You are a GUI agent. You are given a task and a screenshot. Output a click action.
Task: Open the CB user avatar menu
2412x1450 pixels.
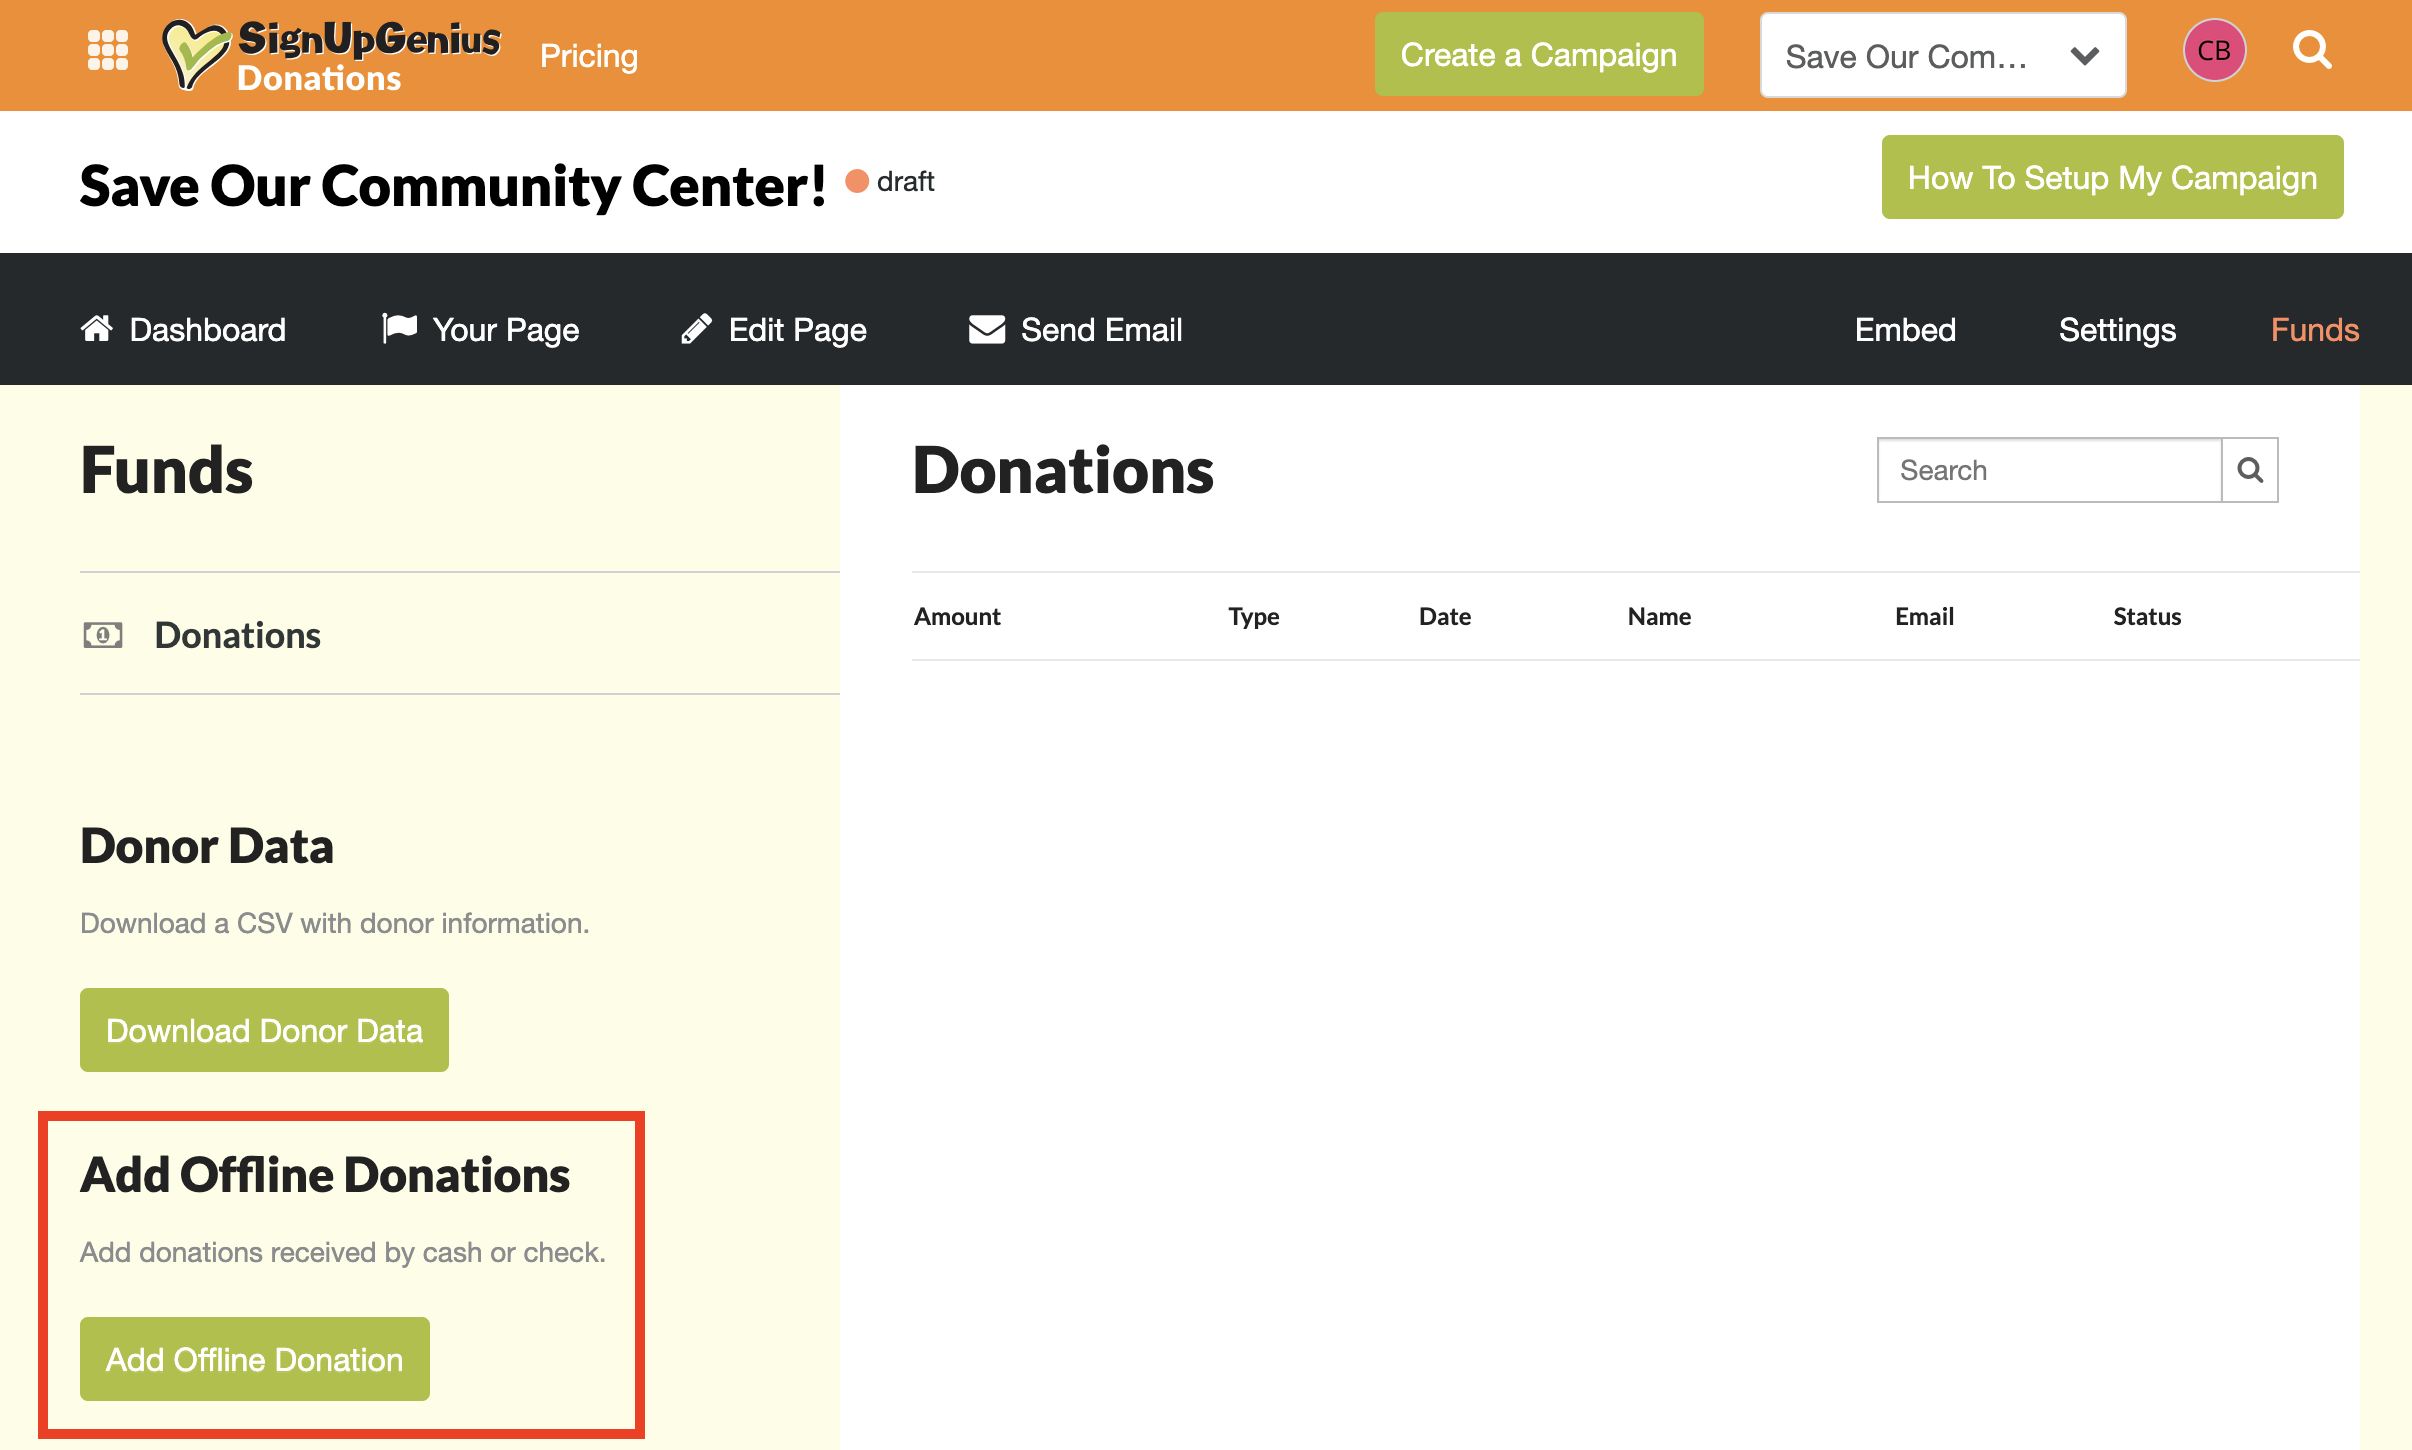2214,50
